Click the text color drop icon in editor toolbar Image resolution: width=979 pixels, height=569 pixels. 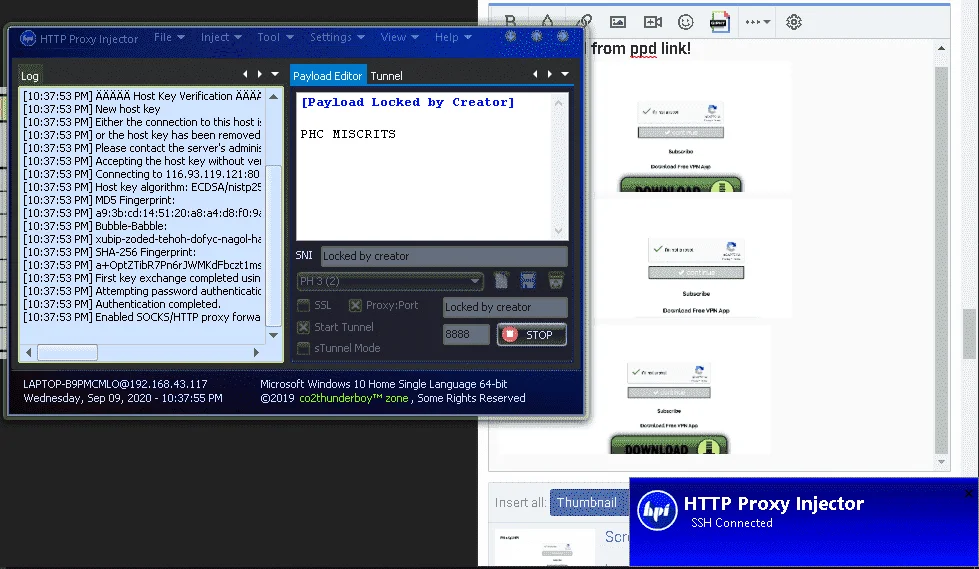click(x=547, y=21)
